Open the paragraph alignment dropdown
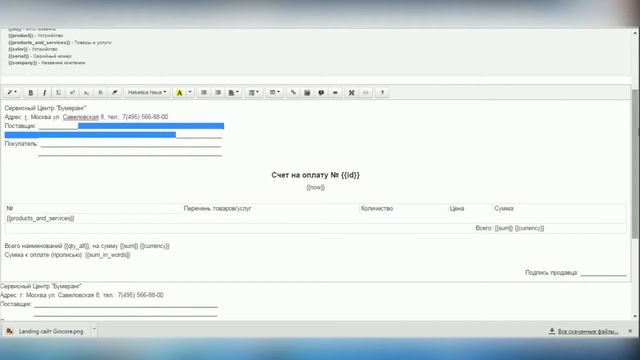 (x=233, y=93)
